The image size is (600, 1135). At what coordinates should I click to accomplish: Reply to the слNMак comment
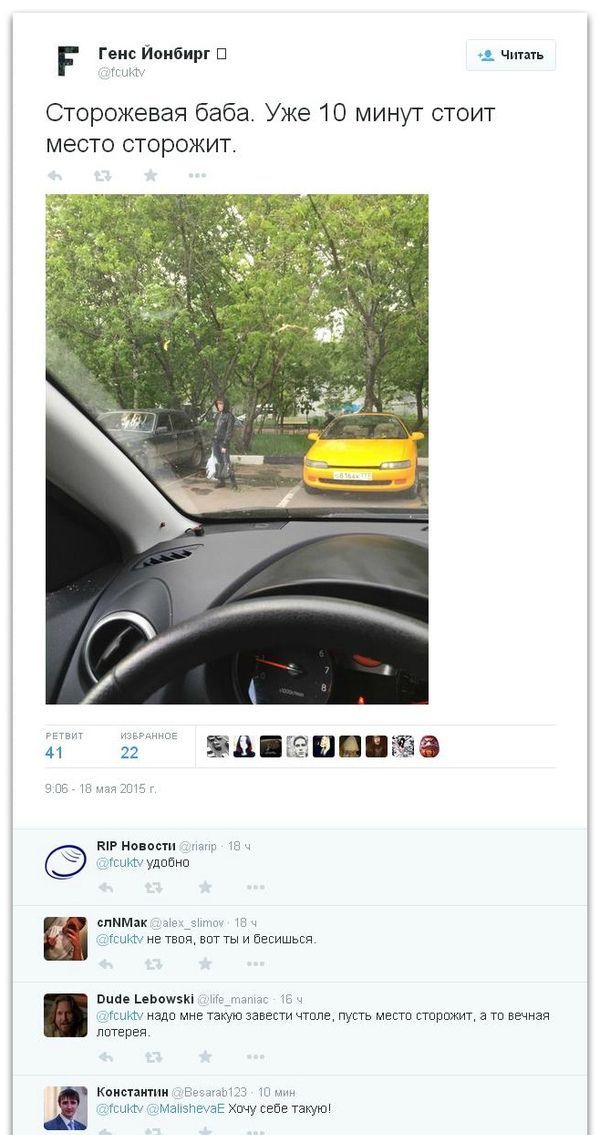(x=106, y=963)
